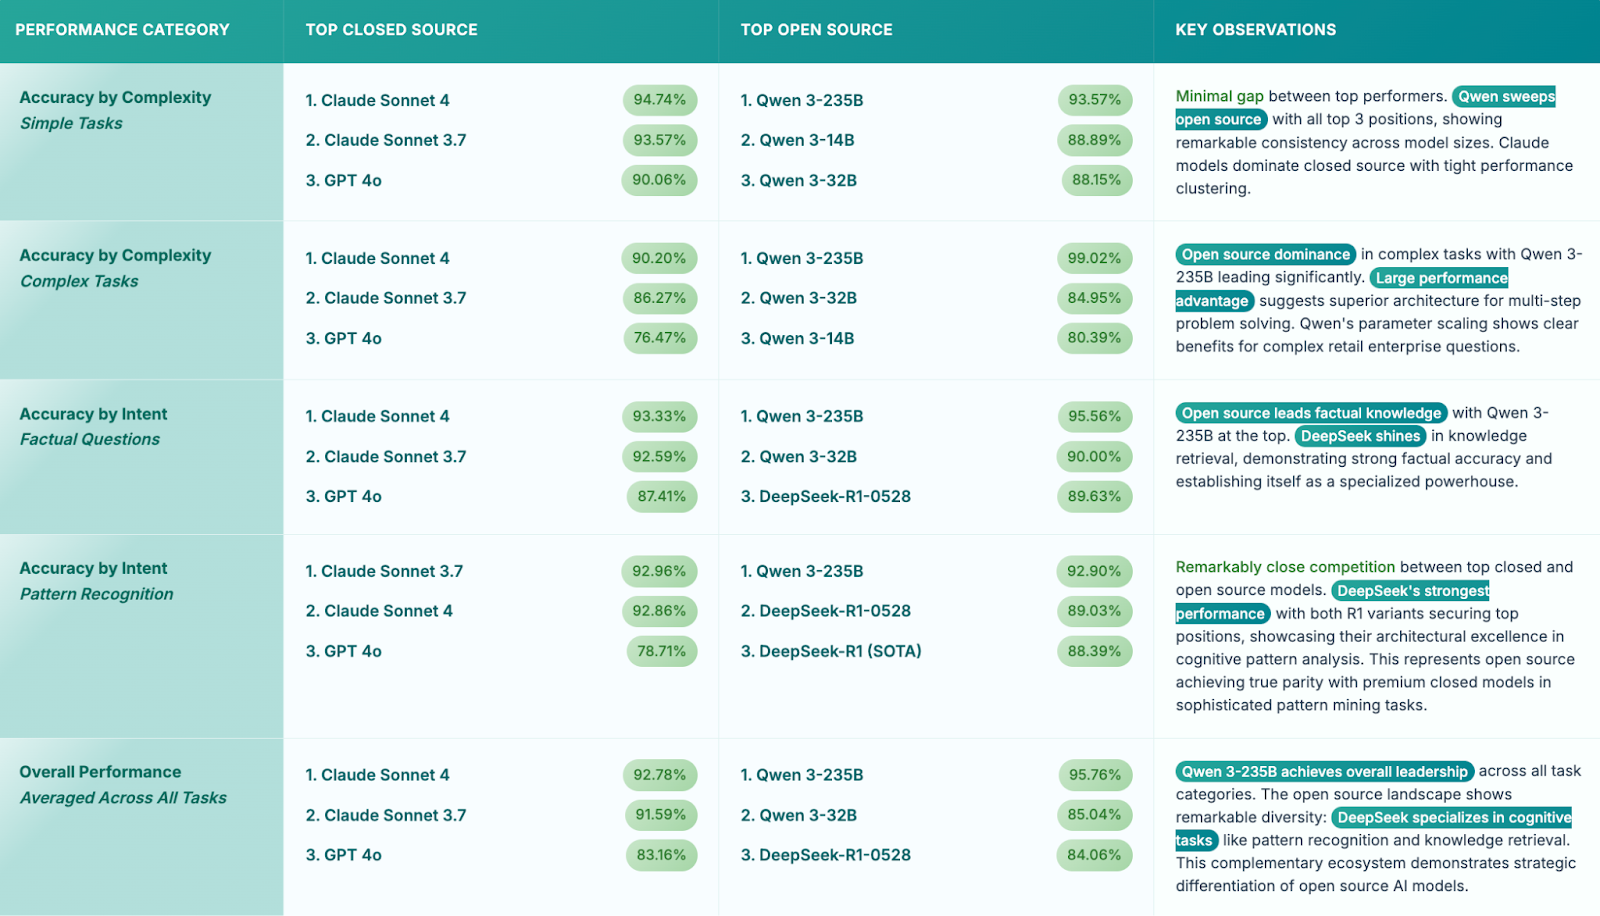Click the 93.33% score badge
Image resolution: width=1600 pixels, height=916 pixels.
click(x=659, y=416)
